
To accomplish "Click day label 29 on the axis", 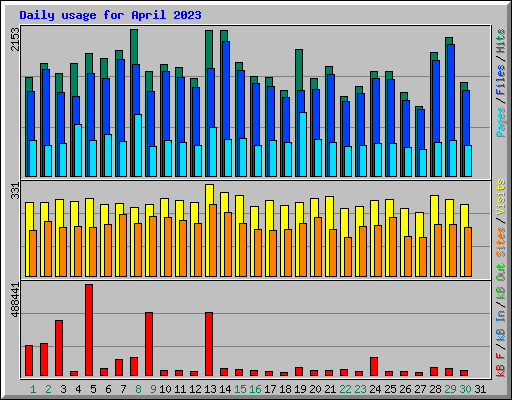I will [450, 389].
